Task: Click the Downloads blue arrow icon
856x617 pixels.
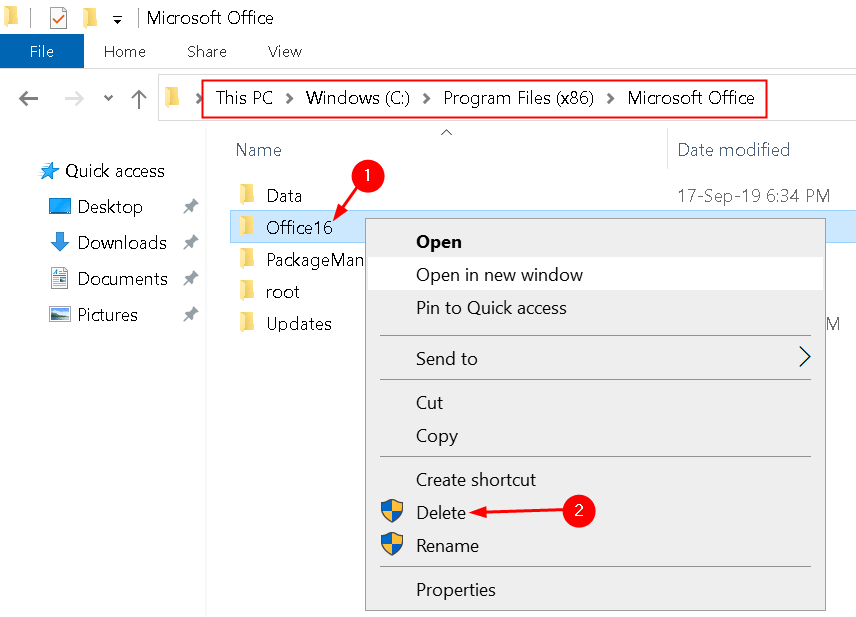Action: pos(60,241)
